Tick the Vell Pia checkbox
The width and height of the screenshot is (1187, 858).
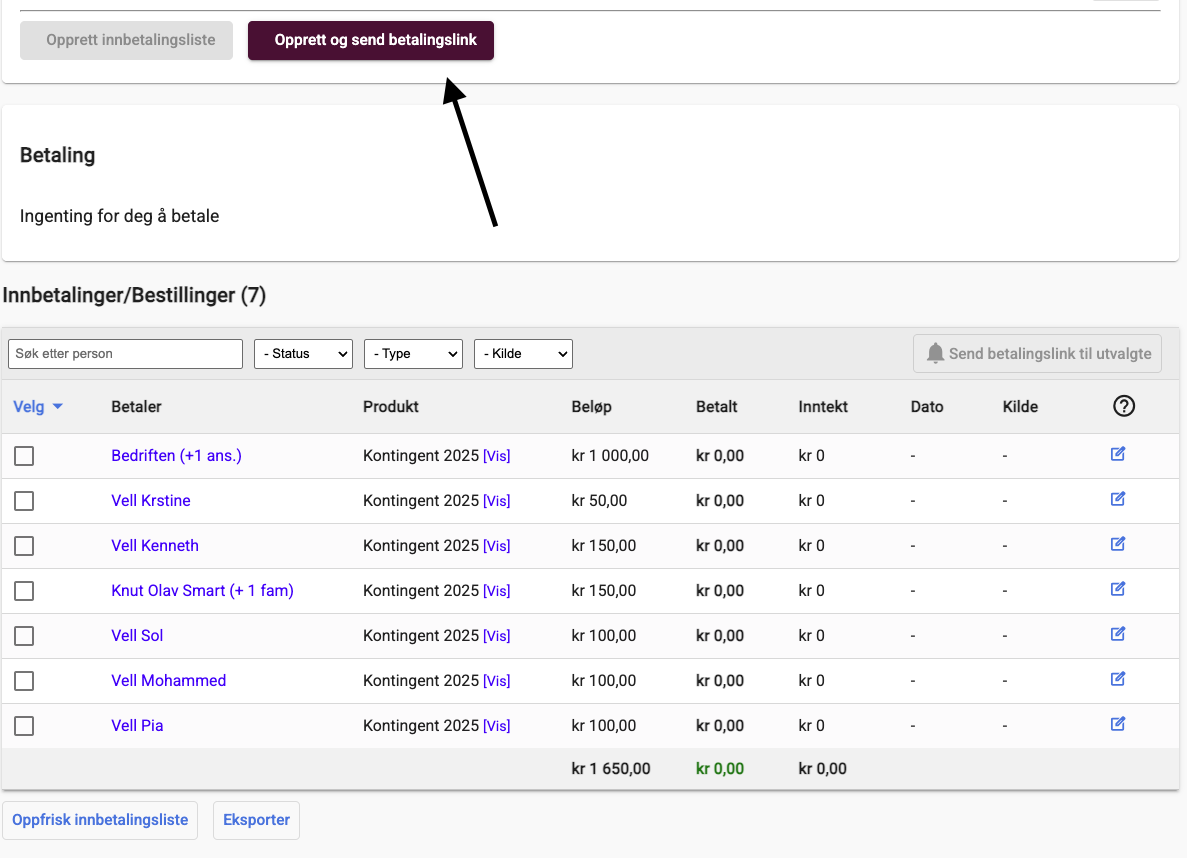(24, 726)
